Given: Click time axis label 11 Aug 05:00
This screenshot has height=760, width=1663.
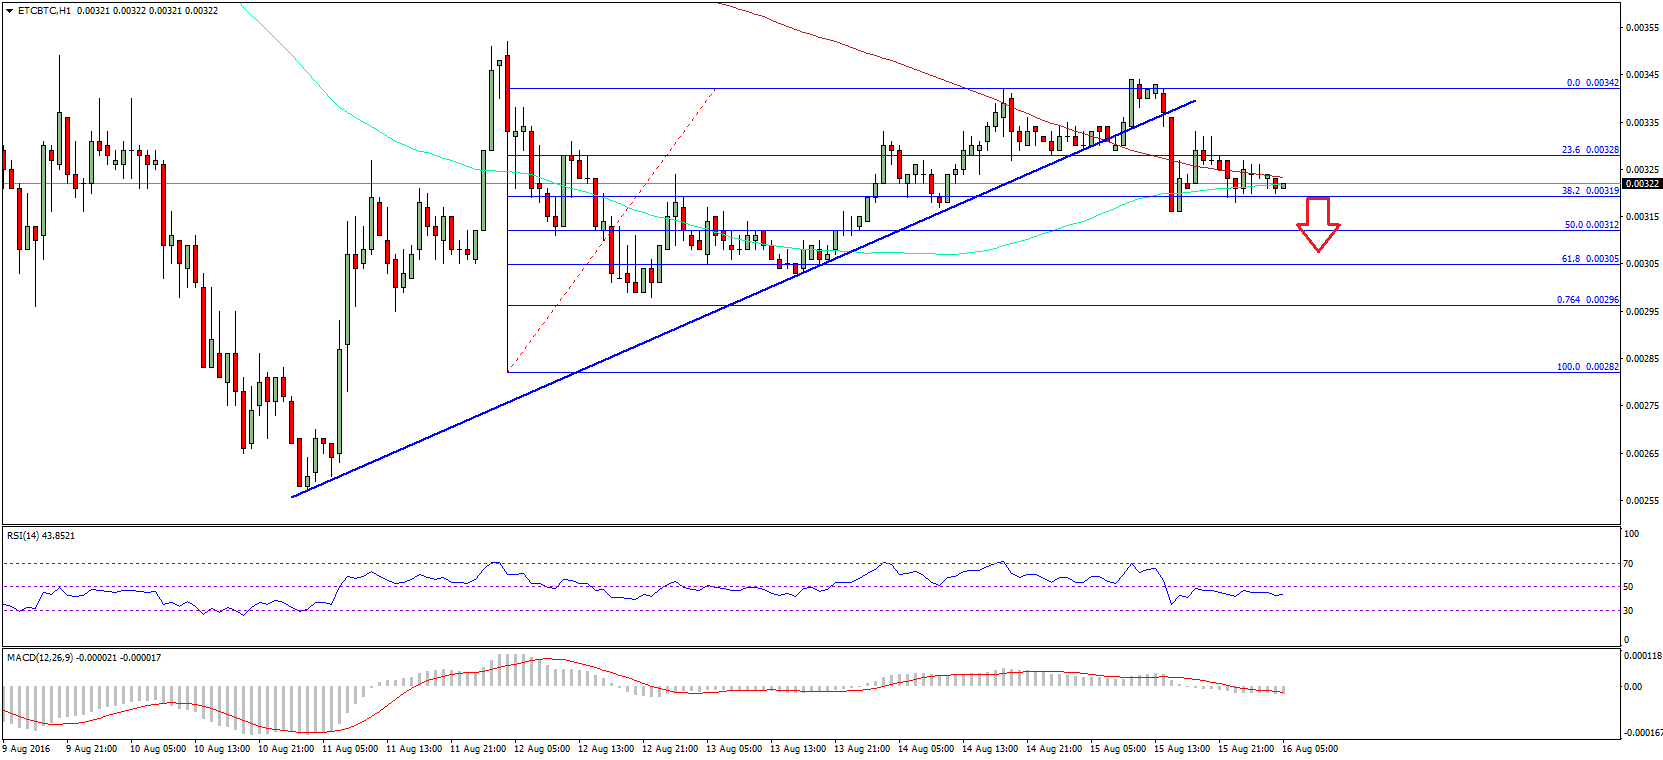Looking at the screenshot, I should click(x=350, y=749).
